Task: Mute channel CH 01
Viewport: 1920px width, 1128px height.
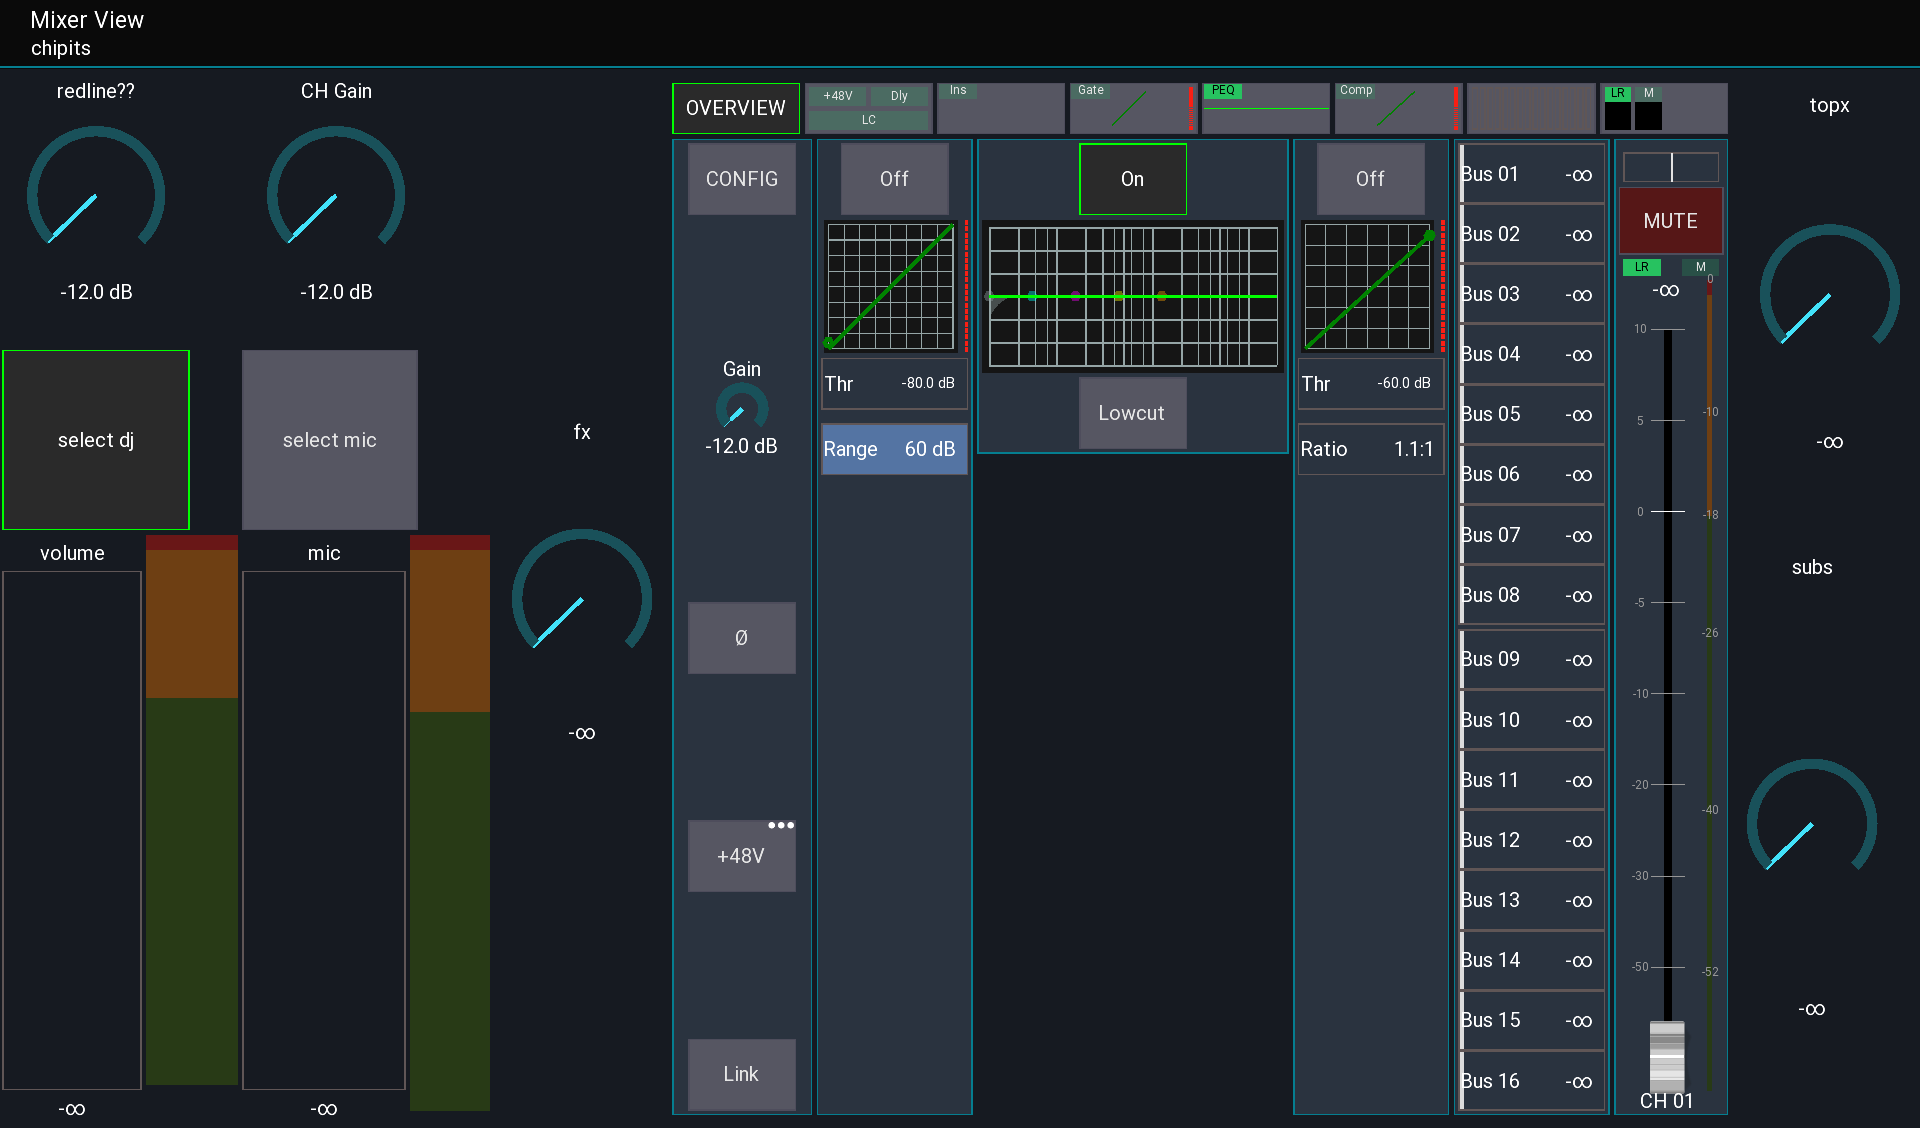Action: point(1669,221)
